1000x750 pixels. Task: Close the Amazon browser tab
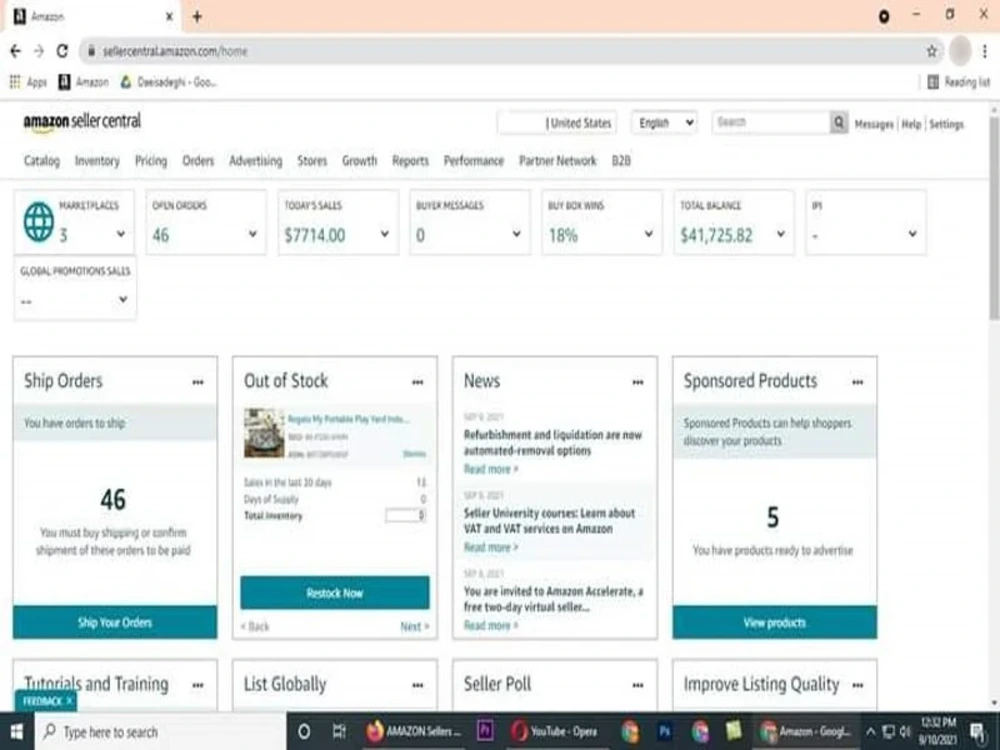(x=169, y=17)
